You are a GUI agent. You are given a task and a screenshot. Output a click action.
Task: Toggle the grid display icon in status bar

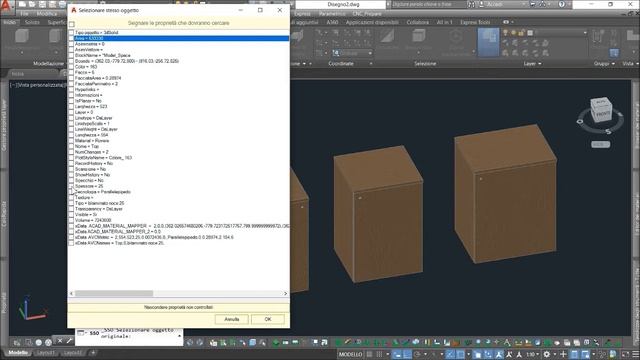coord(369,354)
